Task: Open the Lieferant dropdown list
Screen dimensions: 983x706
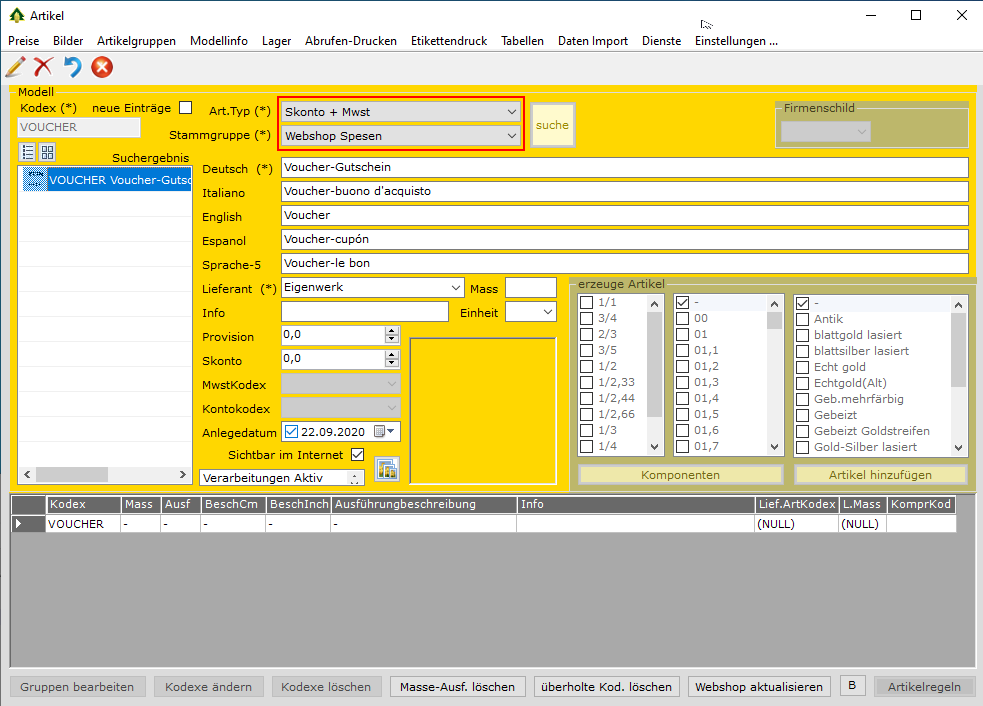Action: point(456,288)
